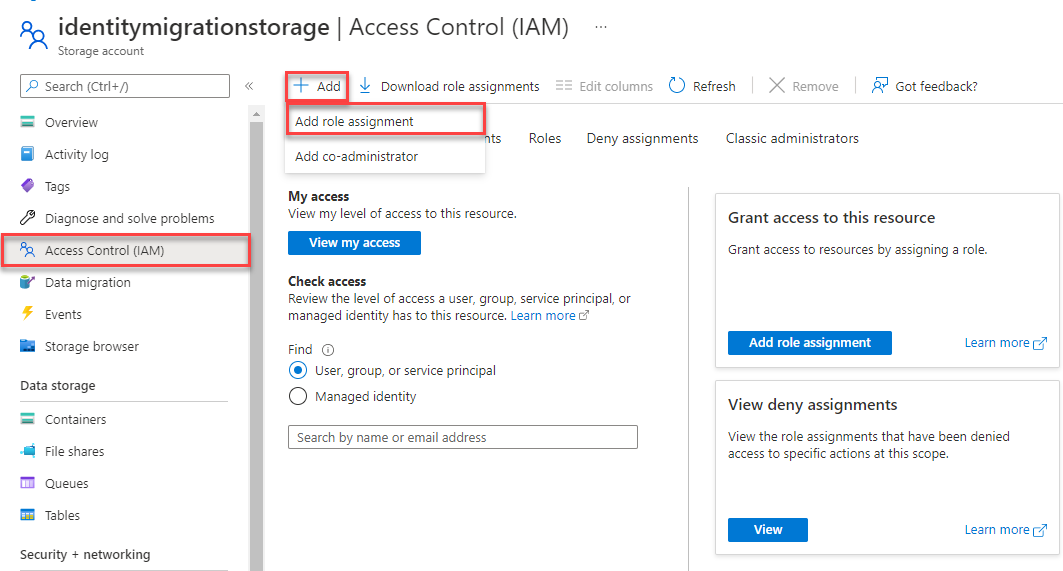Click the blue Add role assignment button
1063x571 pixels.
tap(809, 342)
